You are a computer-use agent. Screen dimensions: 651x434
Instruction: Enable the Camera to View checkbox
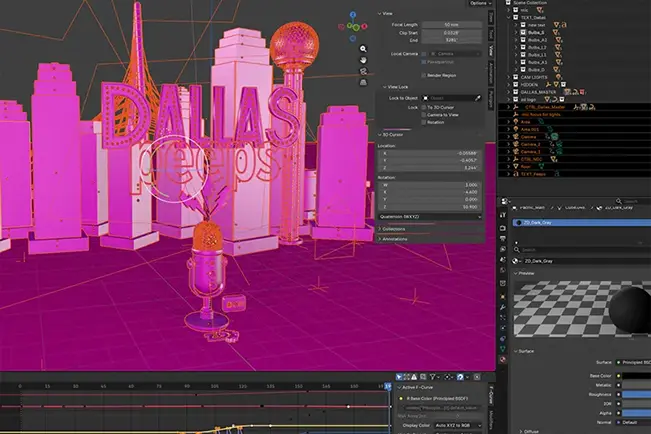pyautogui.click(x=424, y=115)
